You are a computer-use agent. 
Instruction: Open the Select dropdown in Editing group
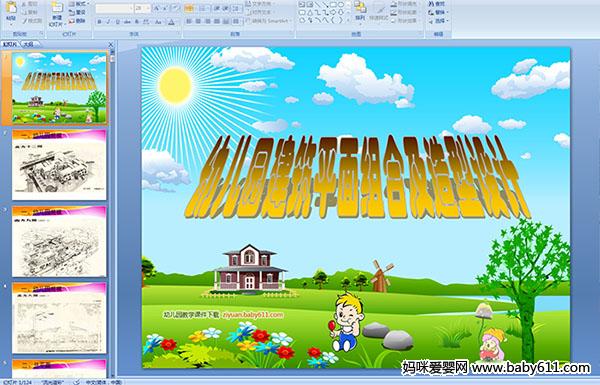[438, 21]
